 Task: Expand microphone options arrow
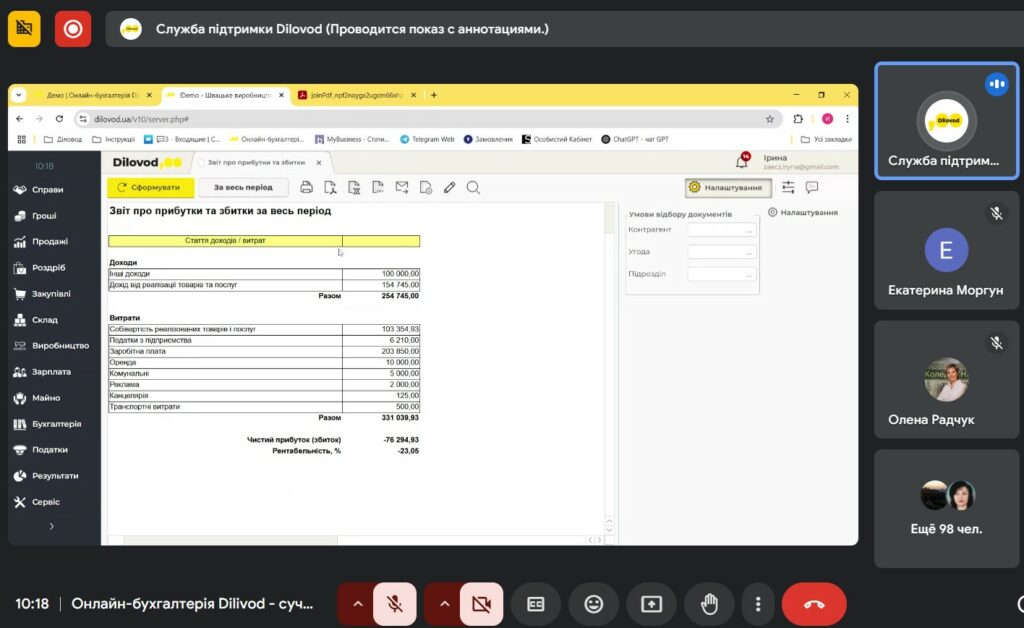point(357,604)
